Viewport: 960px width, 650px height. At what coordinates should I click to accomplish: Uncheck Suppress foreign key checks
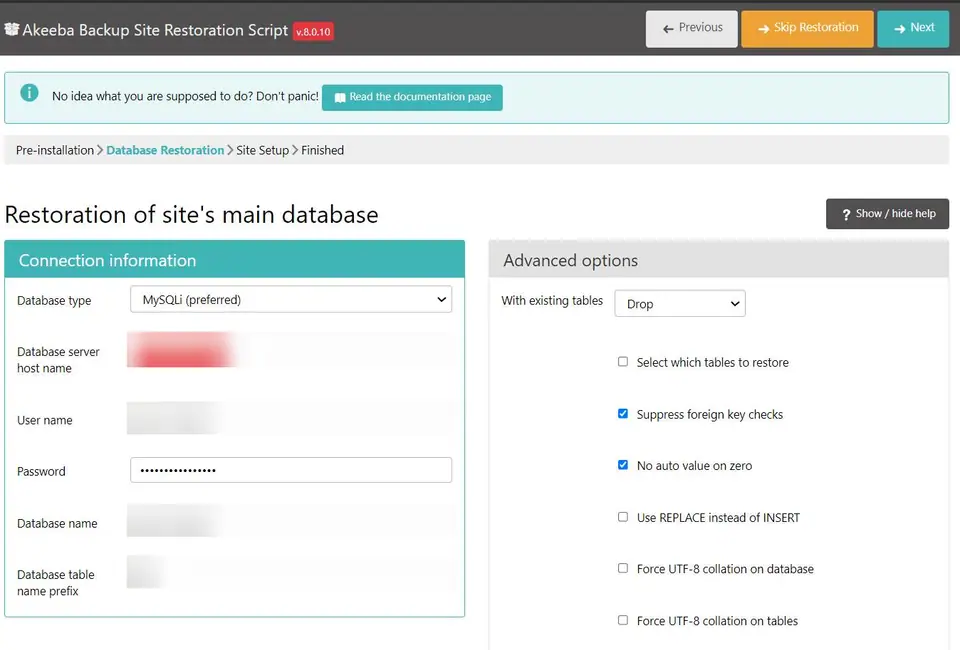click(x=623, y=414)
